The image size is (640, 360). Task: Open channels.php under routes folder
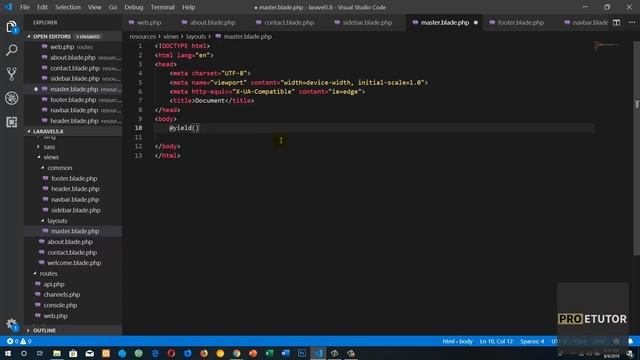(x=61, y=294)
